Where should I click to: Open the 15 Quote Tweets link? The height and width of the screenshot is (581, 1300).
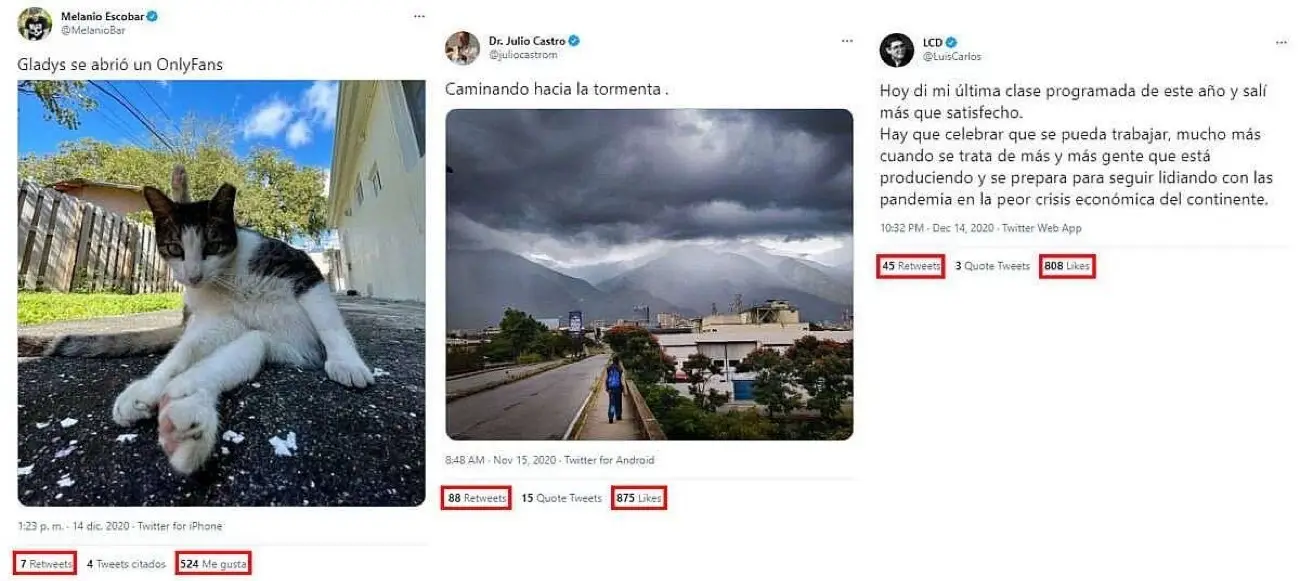click(x=561, y=498)
